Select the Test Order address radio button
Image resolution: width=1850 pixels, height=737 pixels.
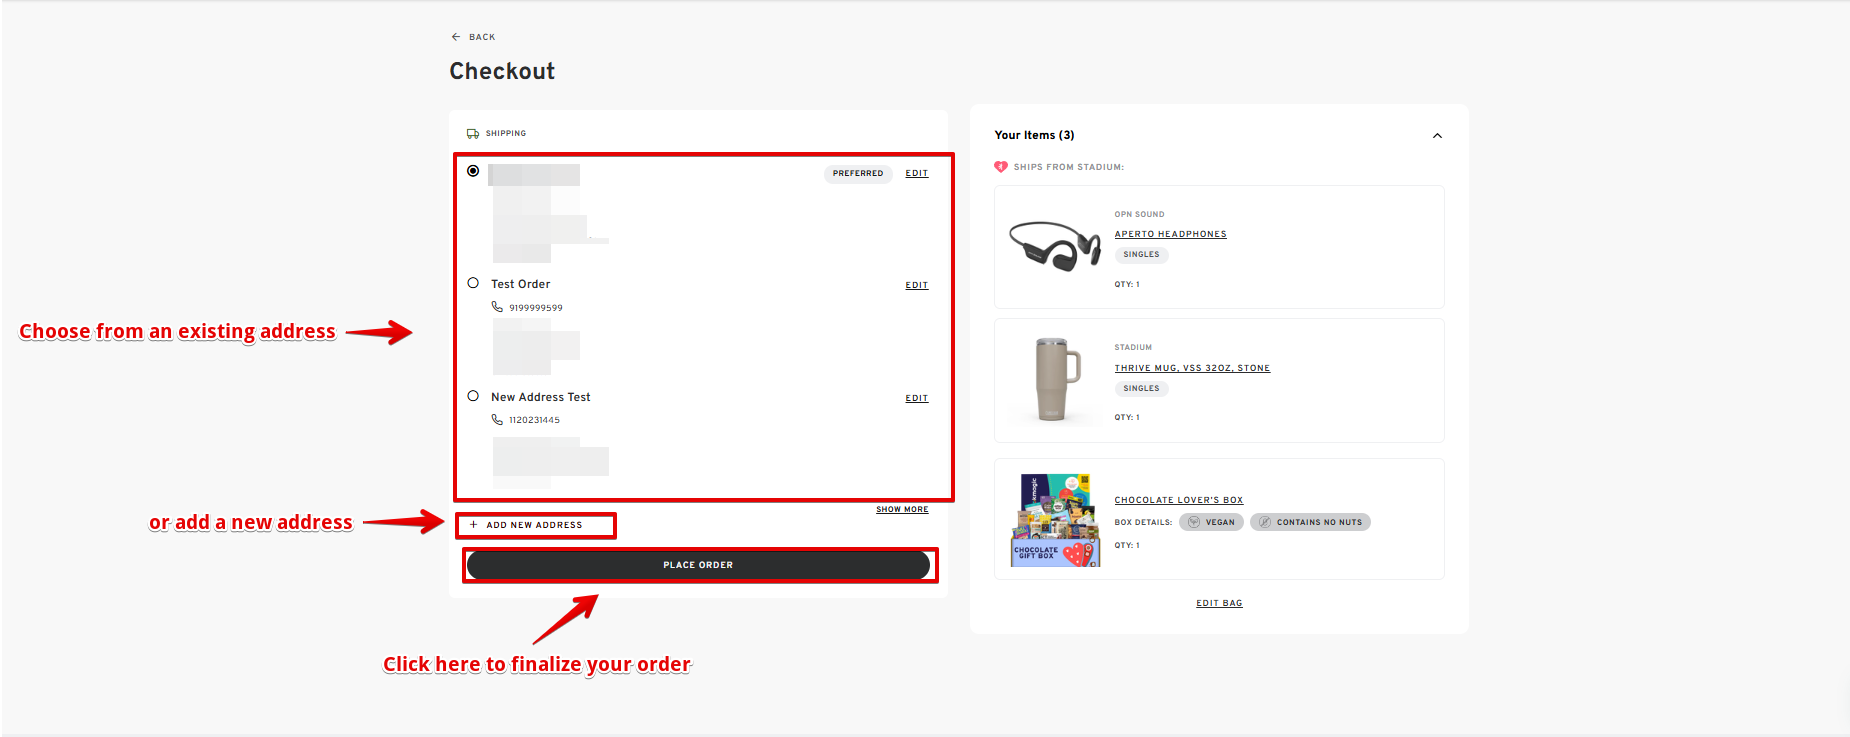point(473,283)
